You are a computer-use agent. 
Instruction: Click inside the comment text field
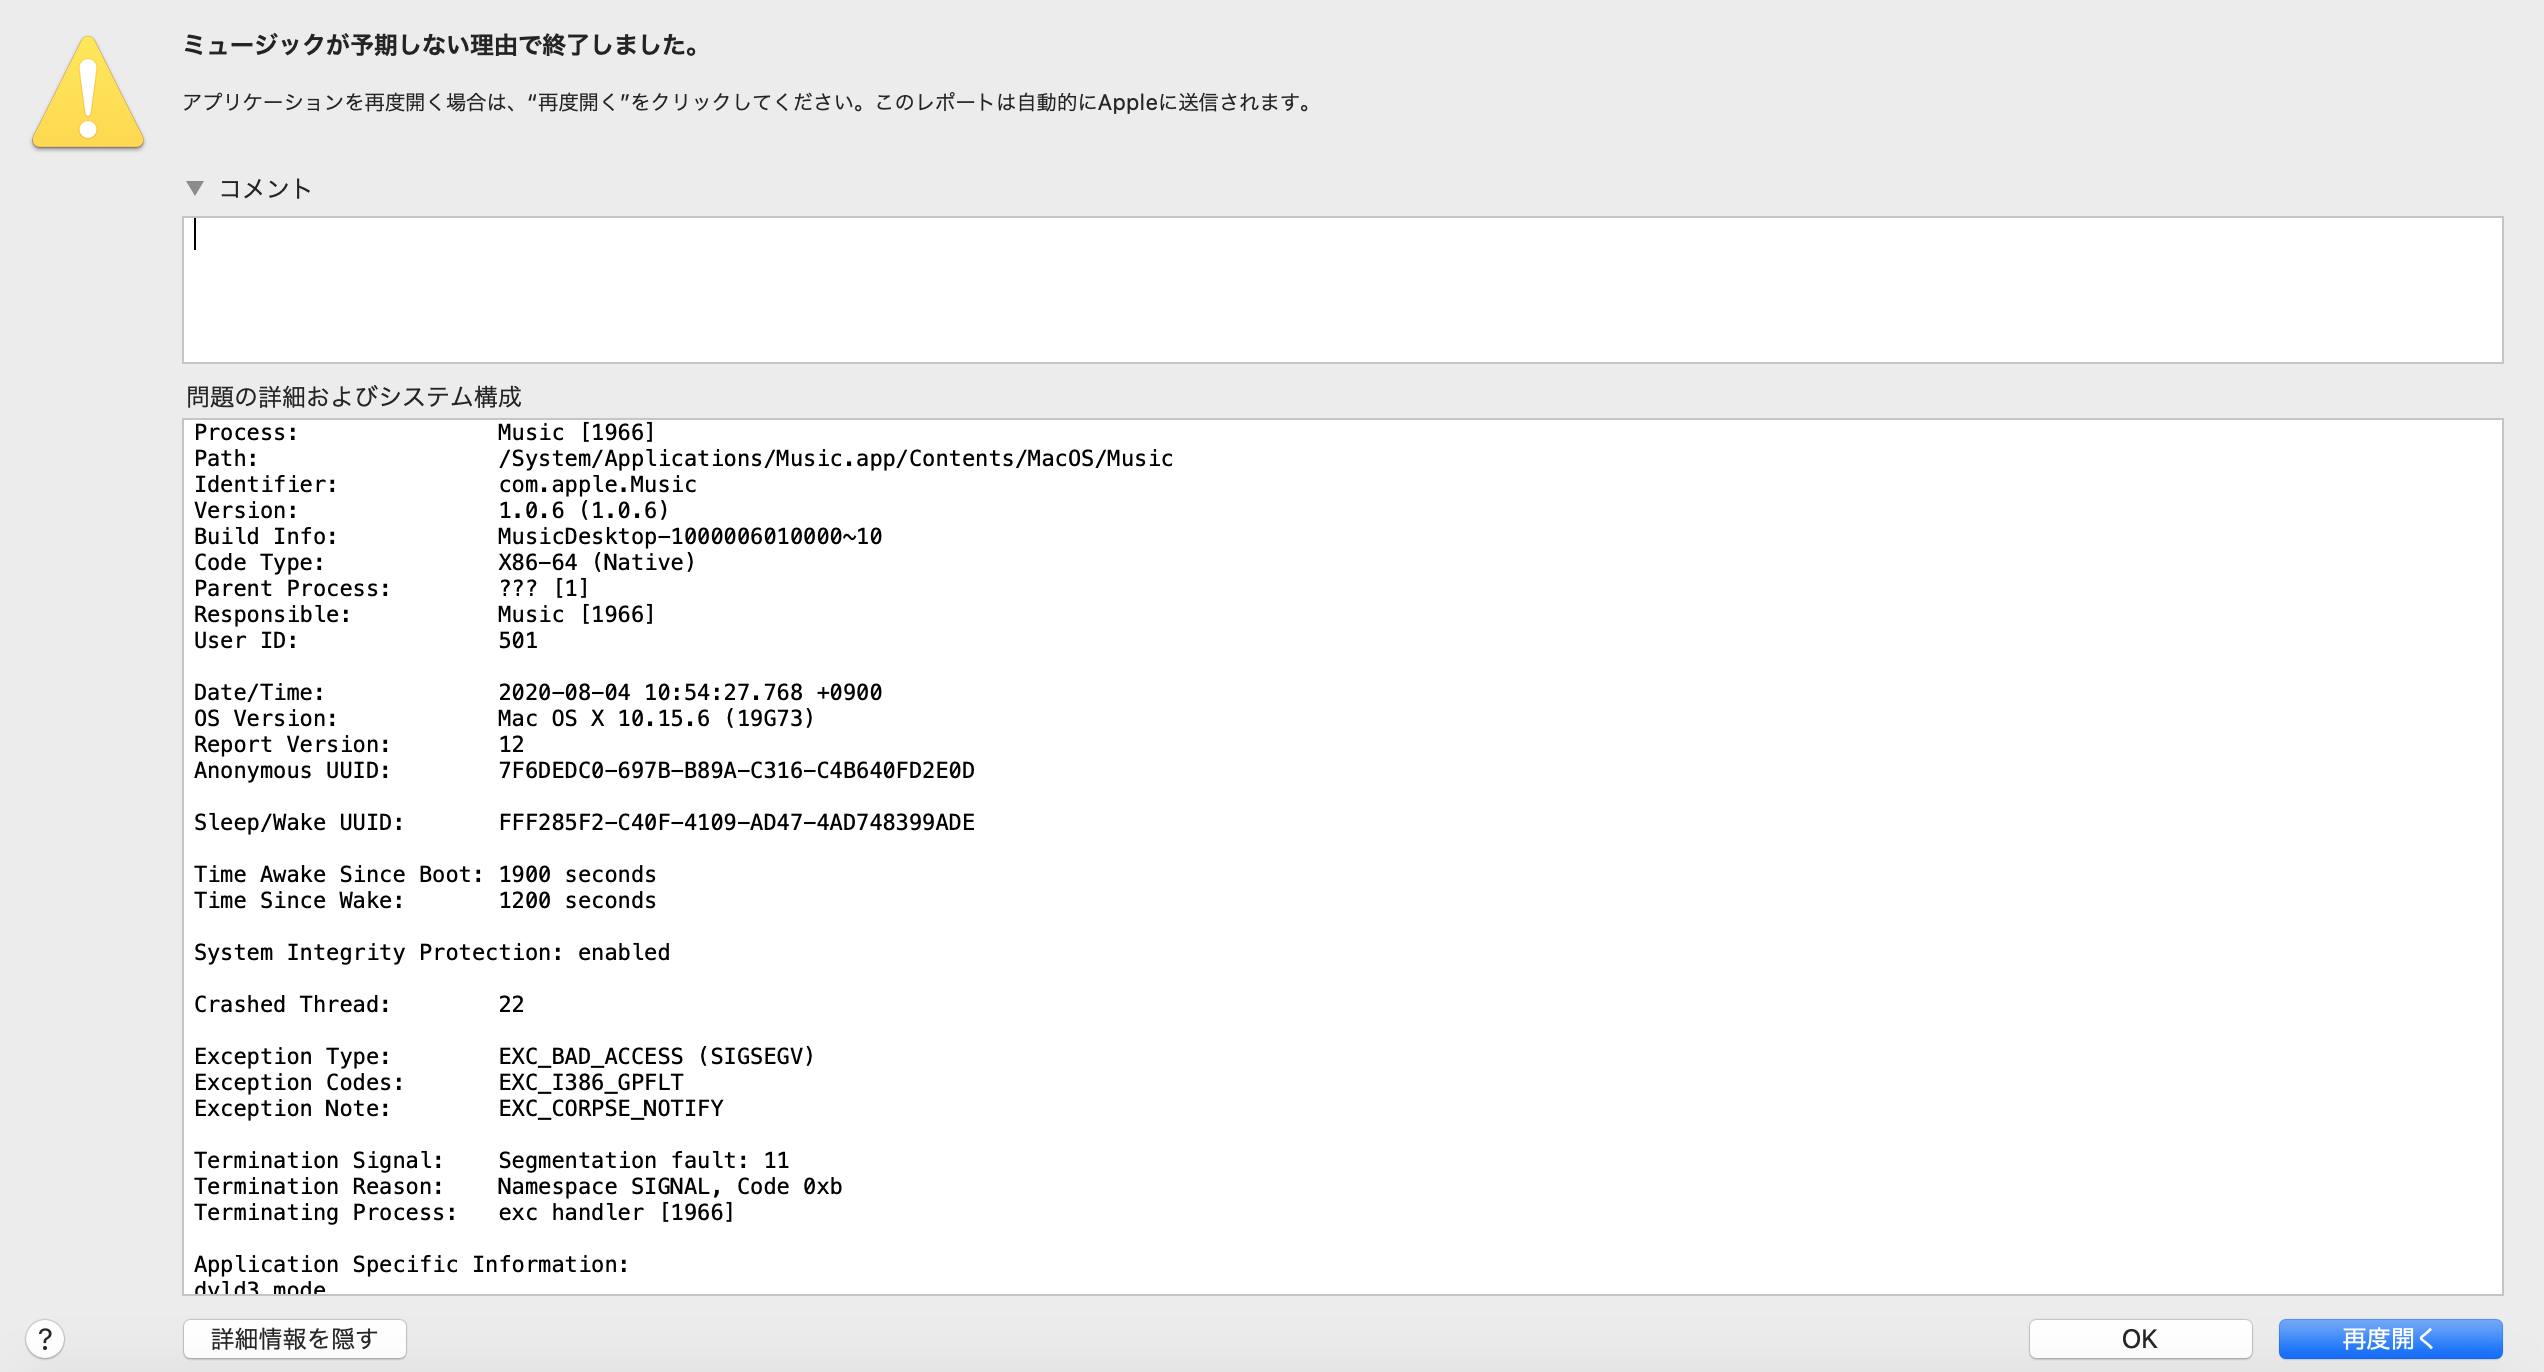point(1340,290)
